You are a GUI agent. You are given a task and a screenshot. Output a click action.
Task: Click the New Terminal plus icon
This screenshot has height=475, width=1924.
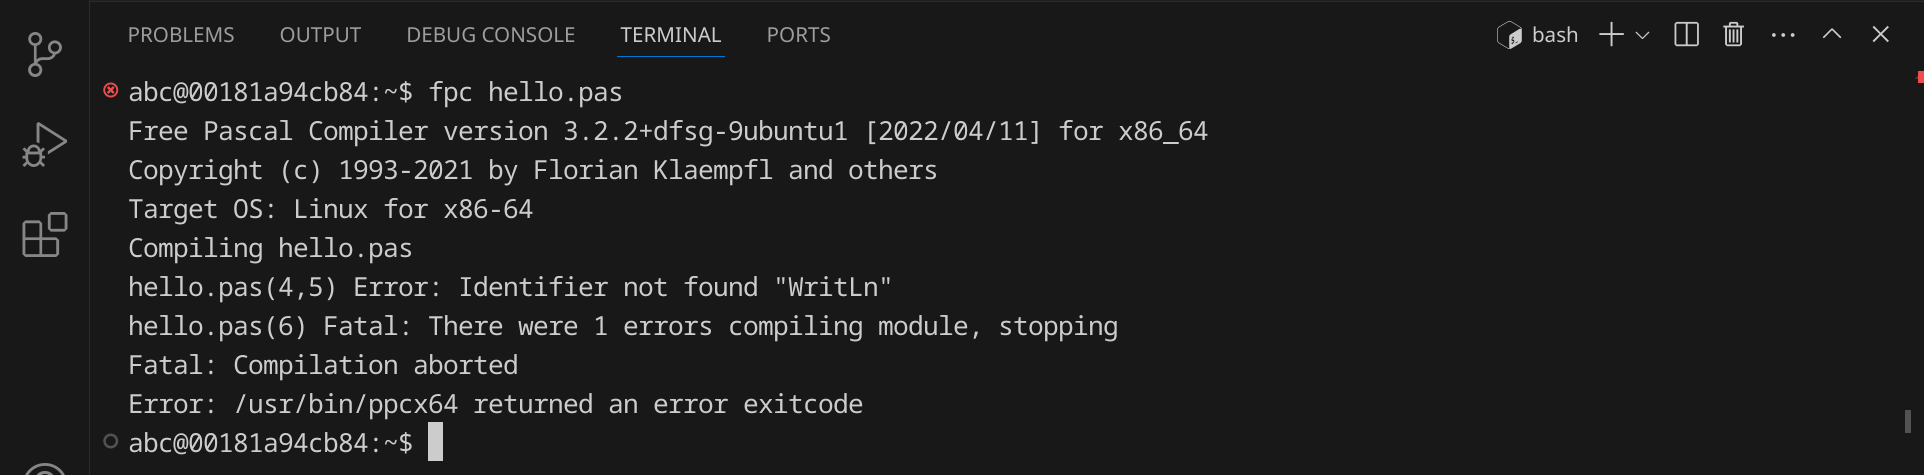tap(1610, 35)
